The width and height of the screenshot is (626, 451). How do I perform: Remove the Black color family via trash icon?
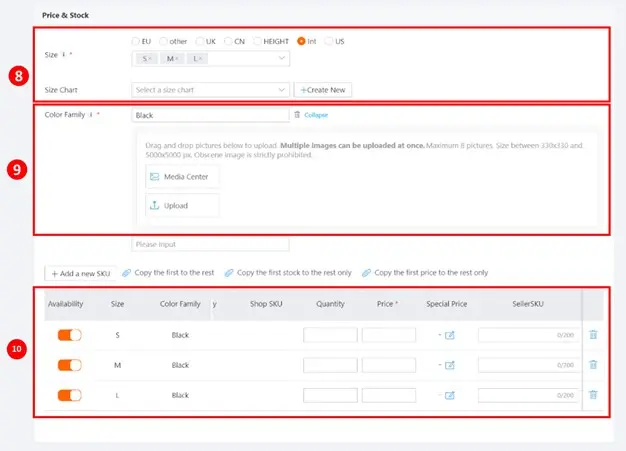[x=297, y=115]
